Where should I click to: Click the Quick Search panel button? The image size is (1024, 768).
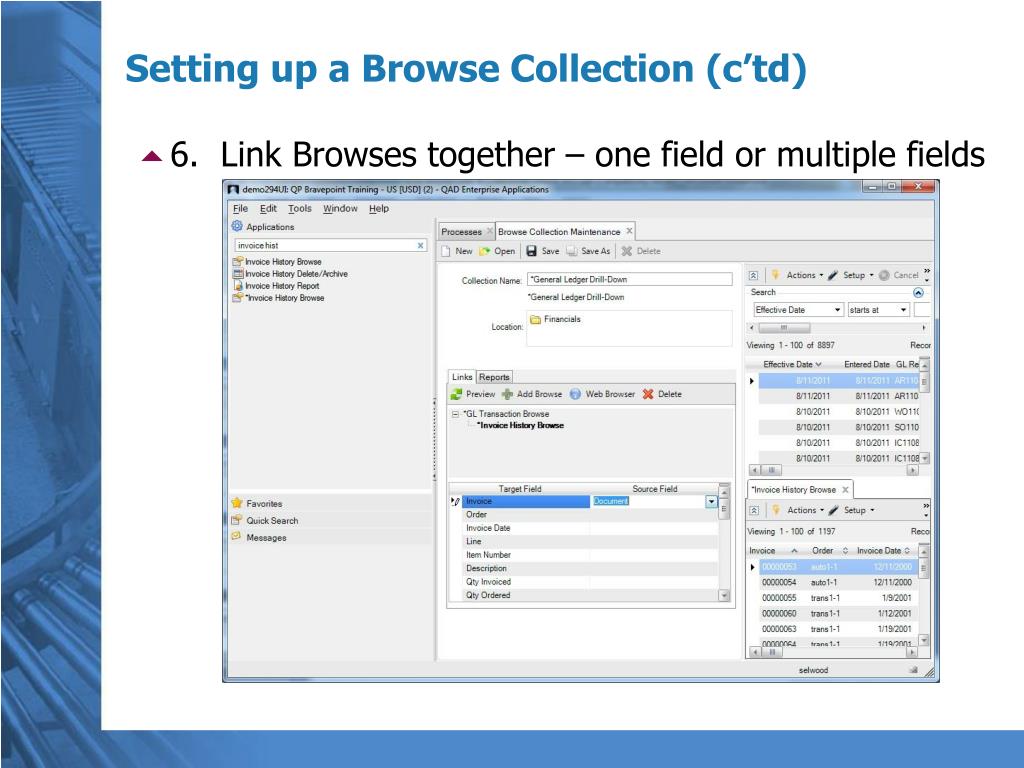(x=330, y=520)
